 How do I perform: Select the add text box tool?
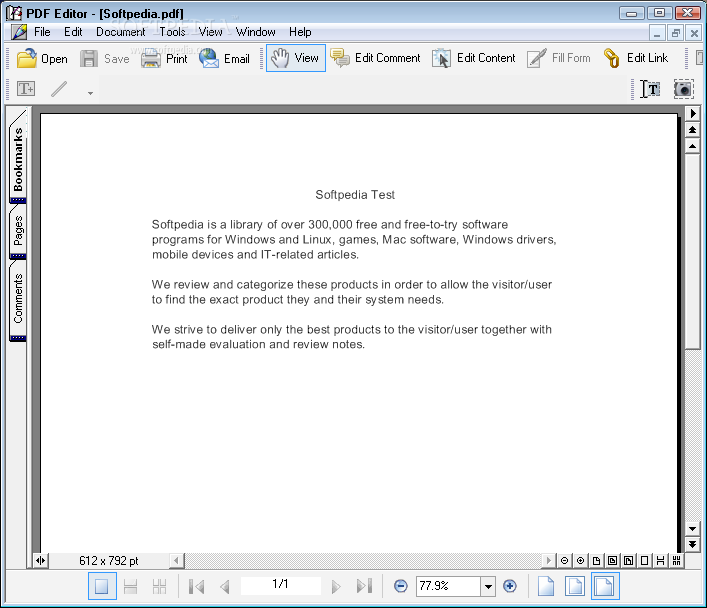point(26,88)
